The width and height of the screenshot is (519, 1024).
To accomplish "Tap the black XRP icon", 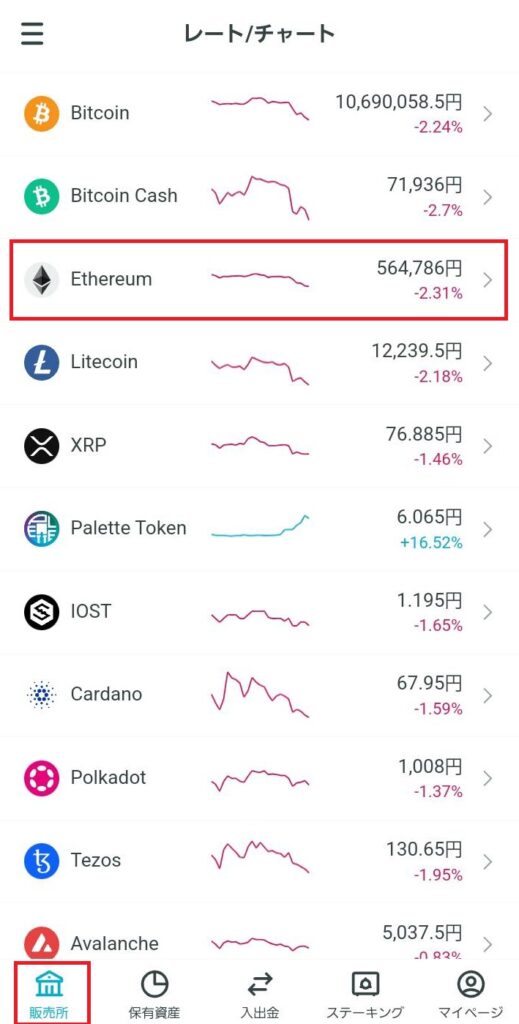I will (x=42, y=446).
